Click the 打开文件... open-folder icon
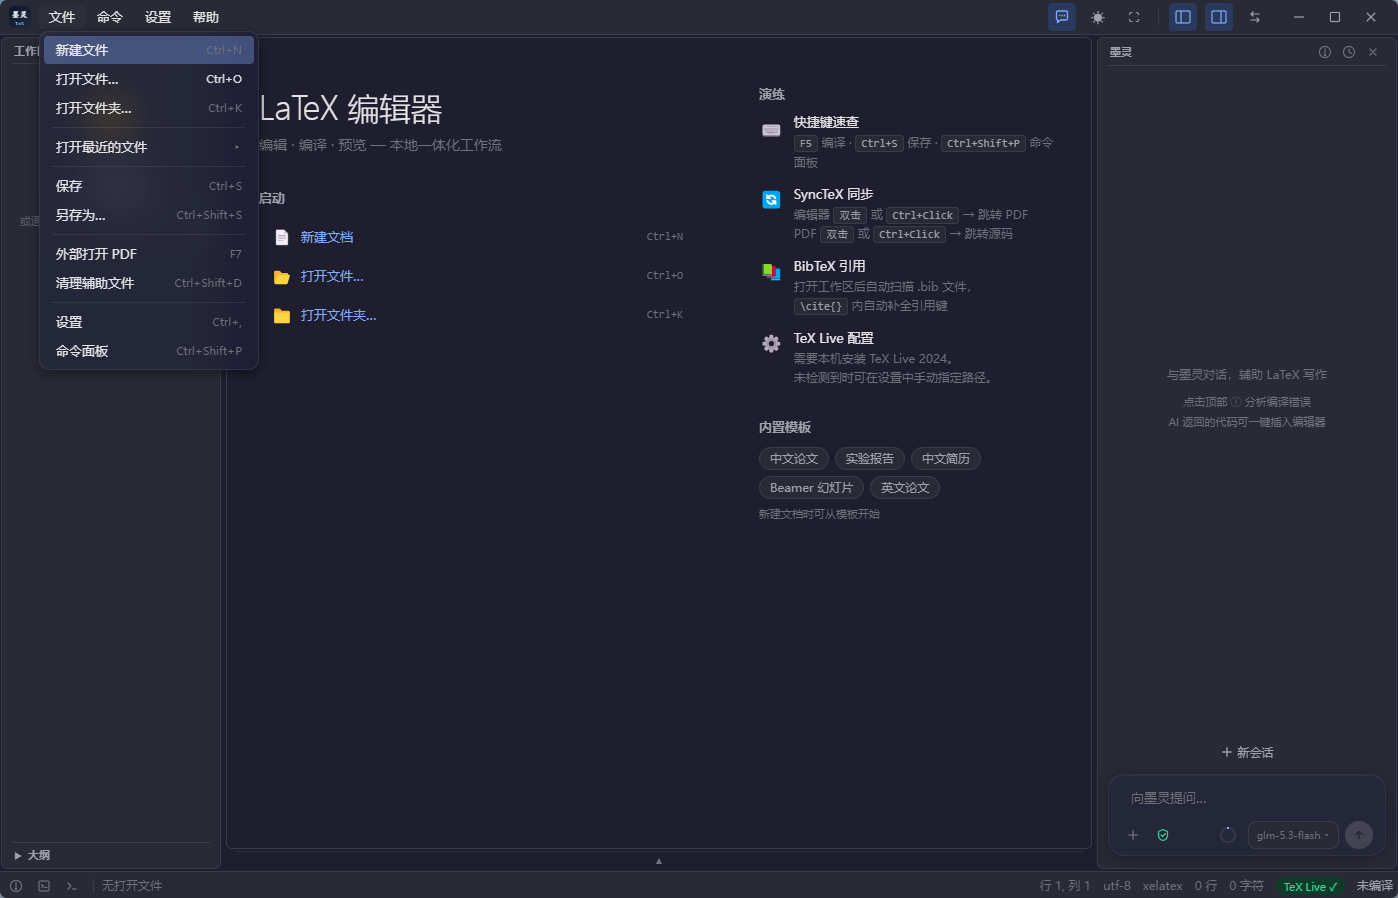 [282, 277]
